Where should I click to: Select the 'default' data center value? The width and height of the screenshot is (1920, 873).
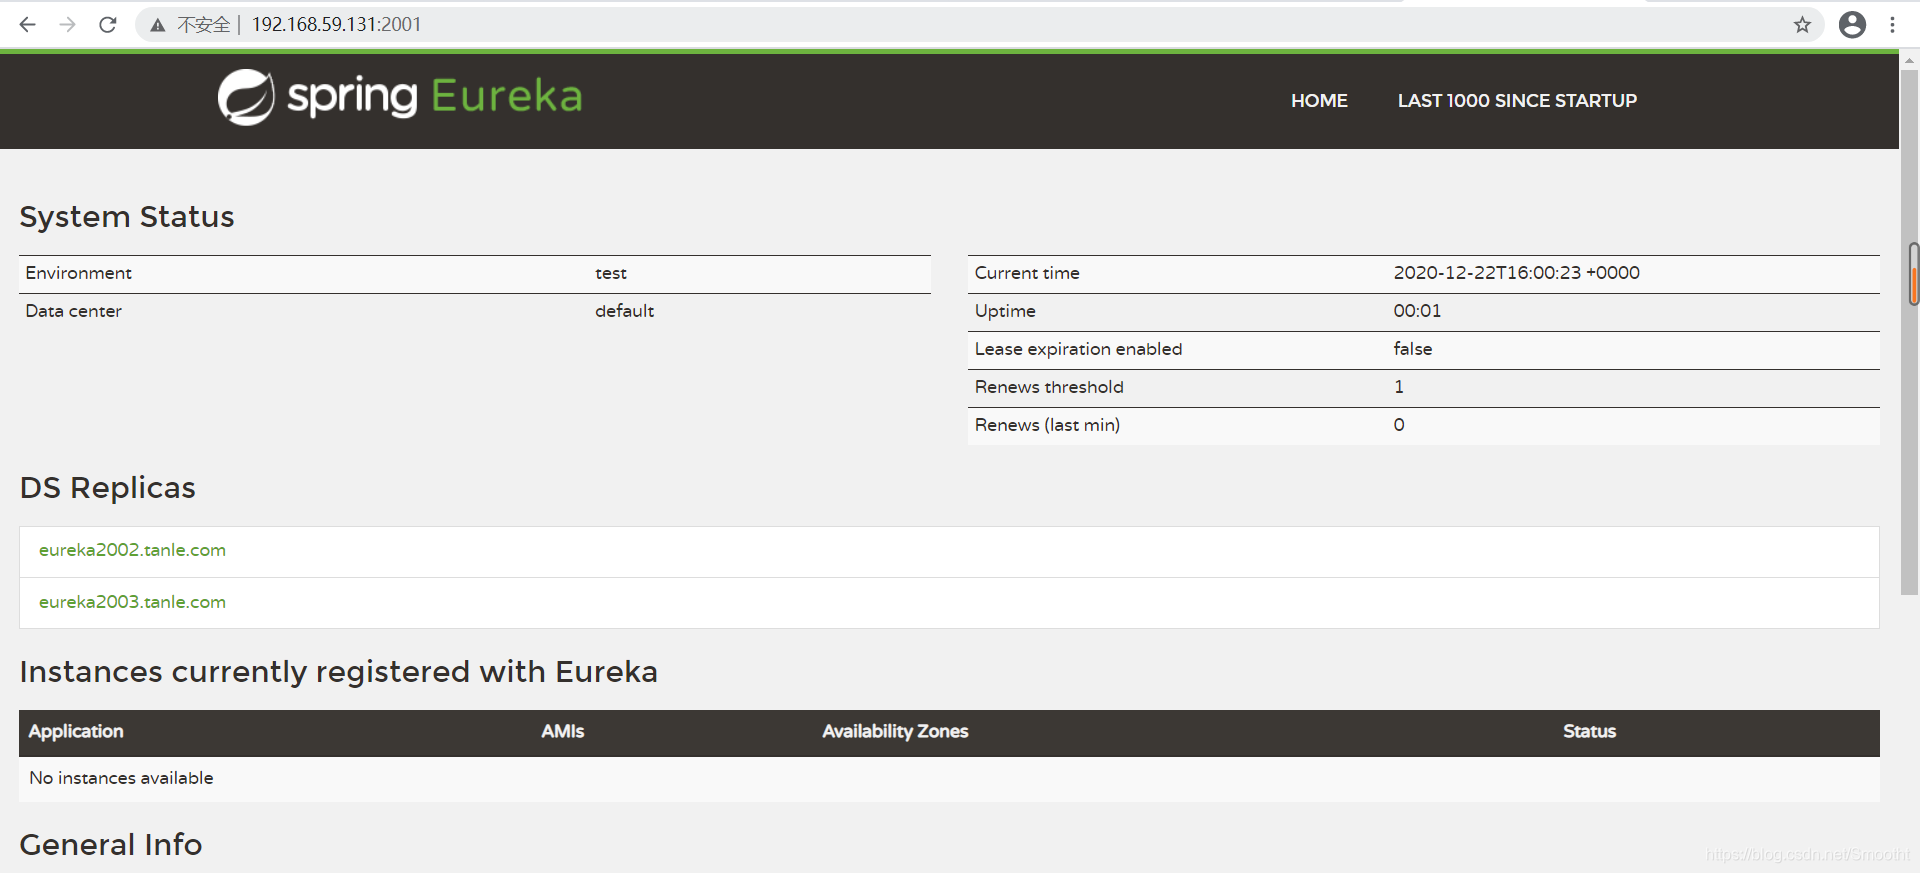[624, 311]
